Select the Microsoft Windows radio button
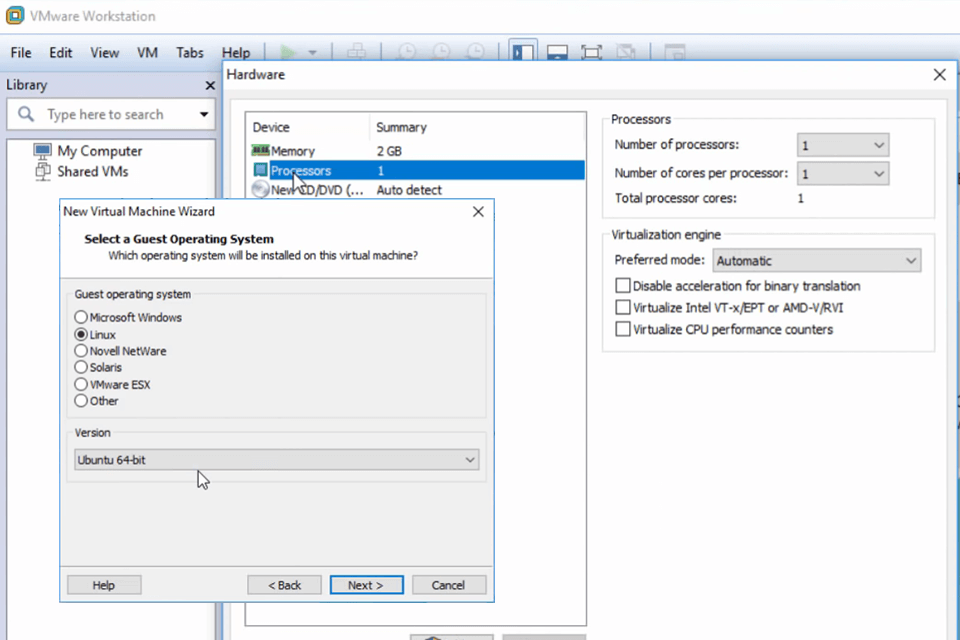 point(81,317)
